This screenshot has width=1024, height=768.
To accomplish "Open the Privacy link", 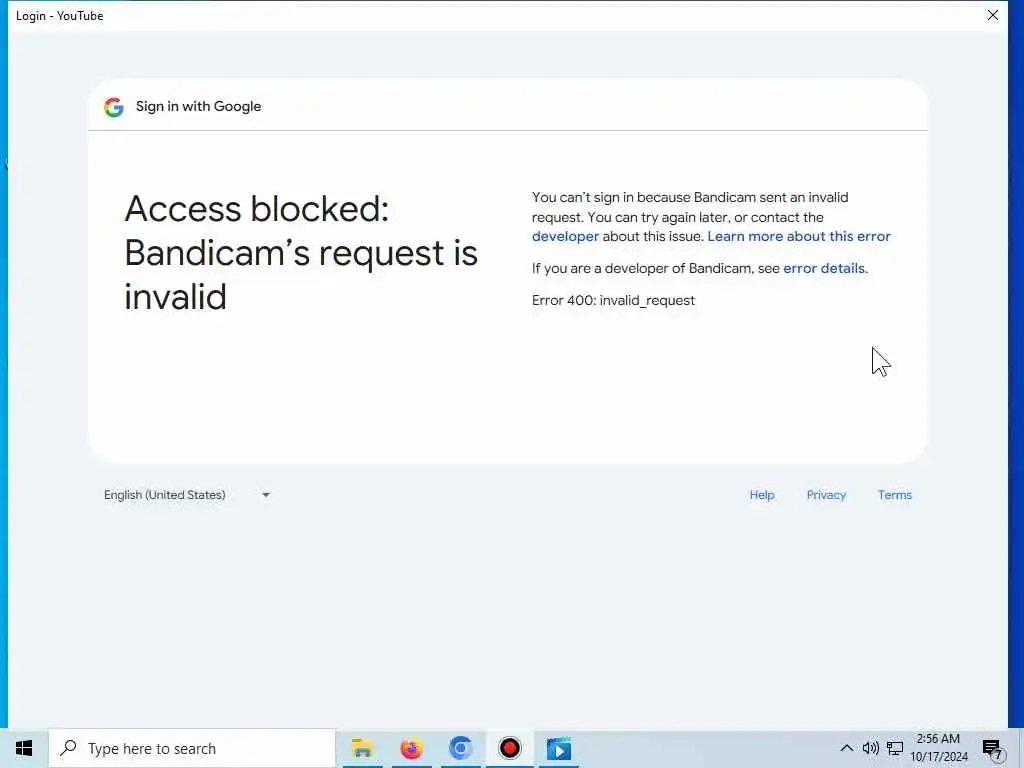I will click(x=826, y=495).
